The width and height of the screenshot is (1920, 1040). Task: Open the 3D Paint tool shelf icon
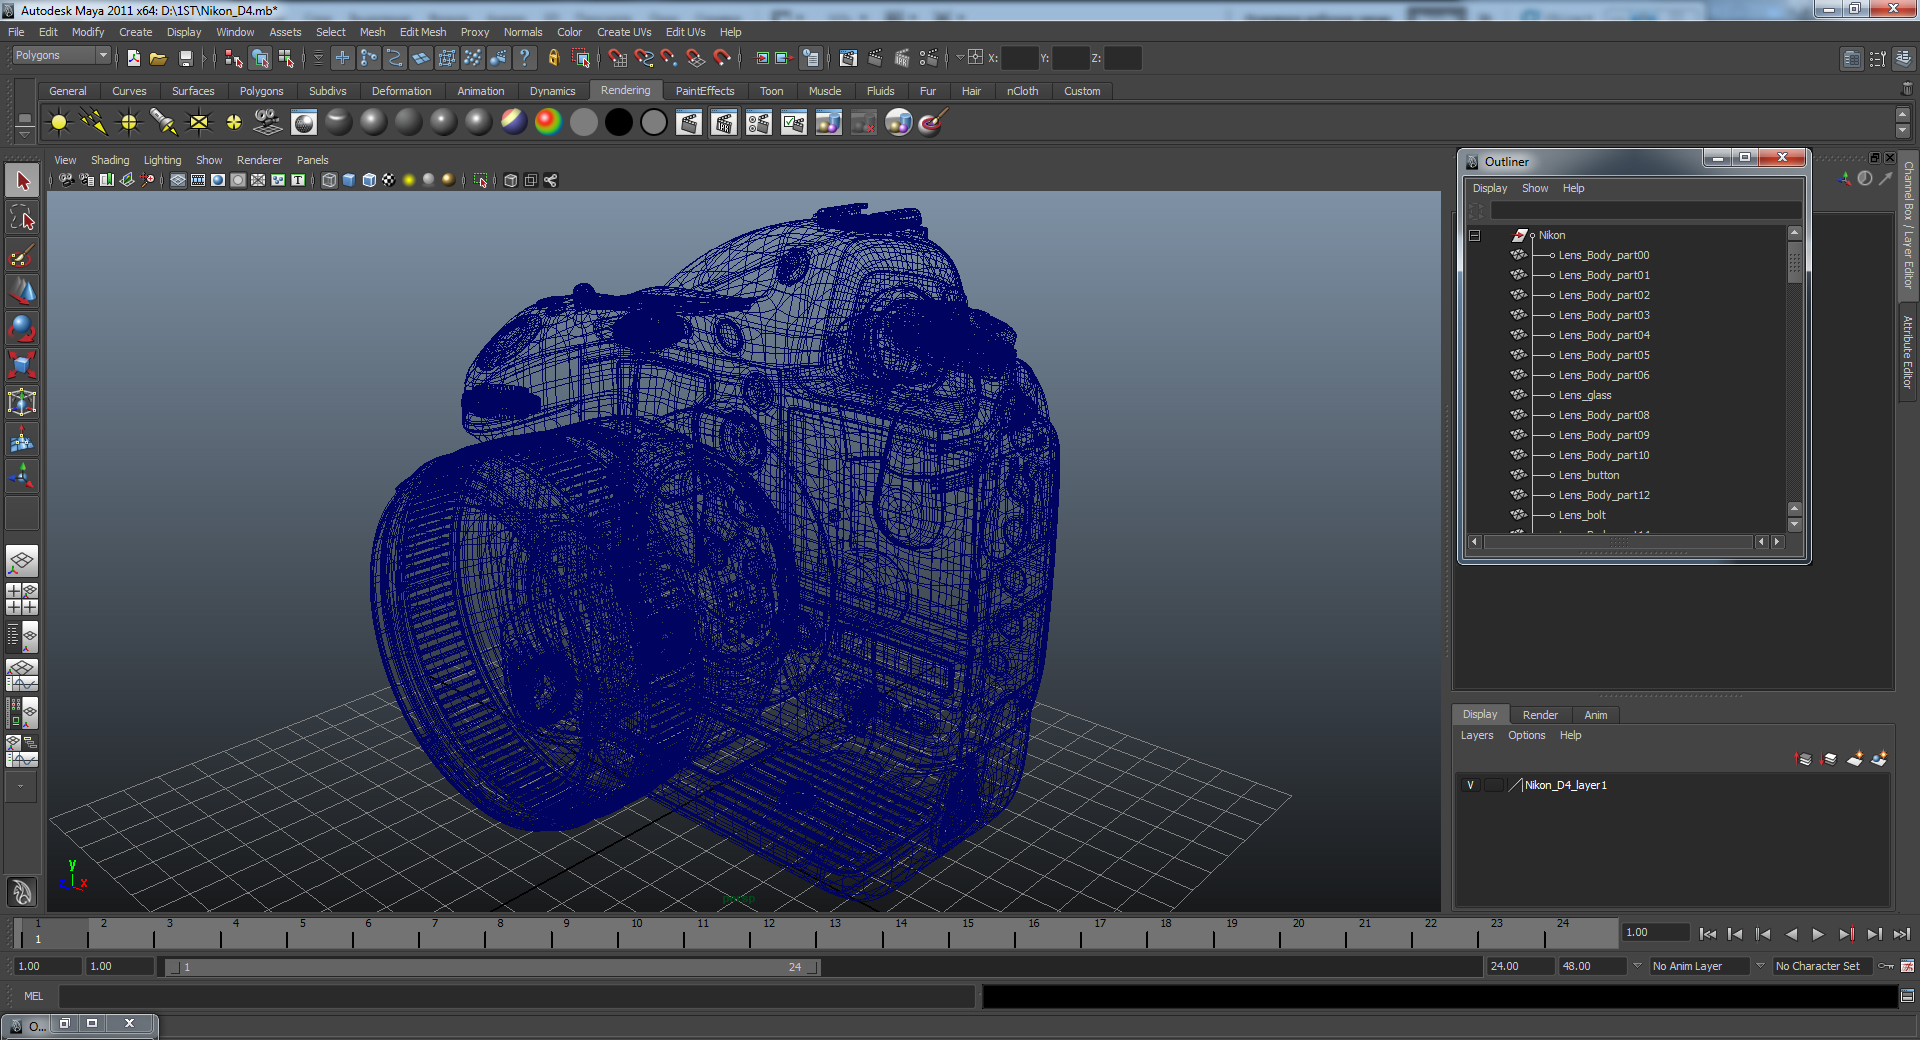(x=932, y=122)
